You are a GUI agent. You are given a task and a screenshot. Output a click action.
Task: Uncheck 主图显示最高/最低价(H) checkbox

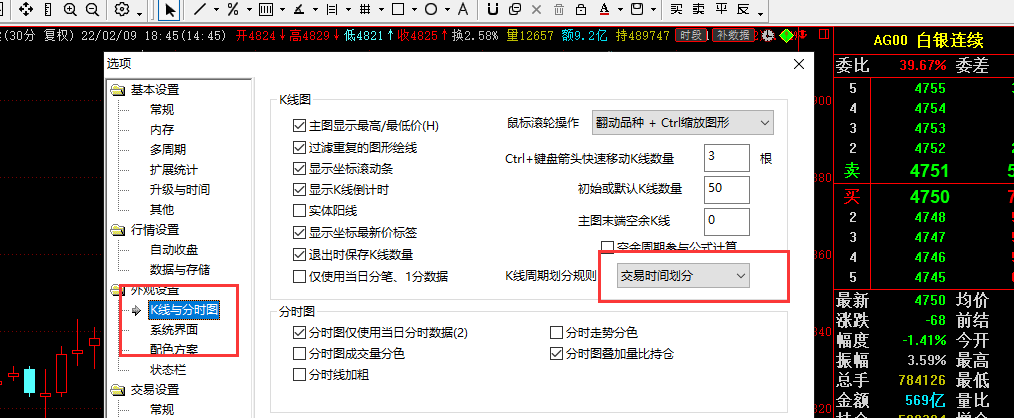tap(299, 126)
